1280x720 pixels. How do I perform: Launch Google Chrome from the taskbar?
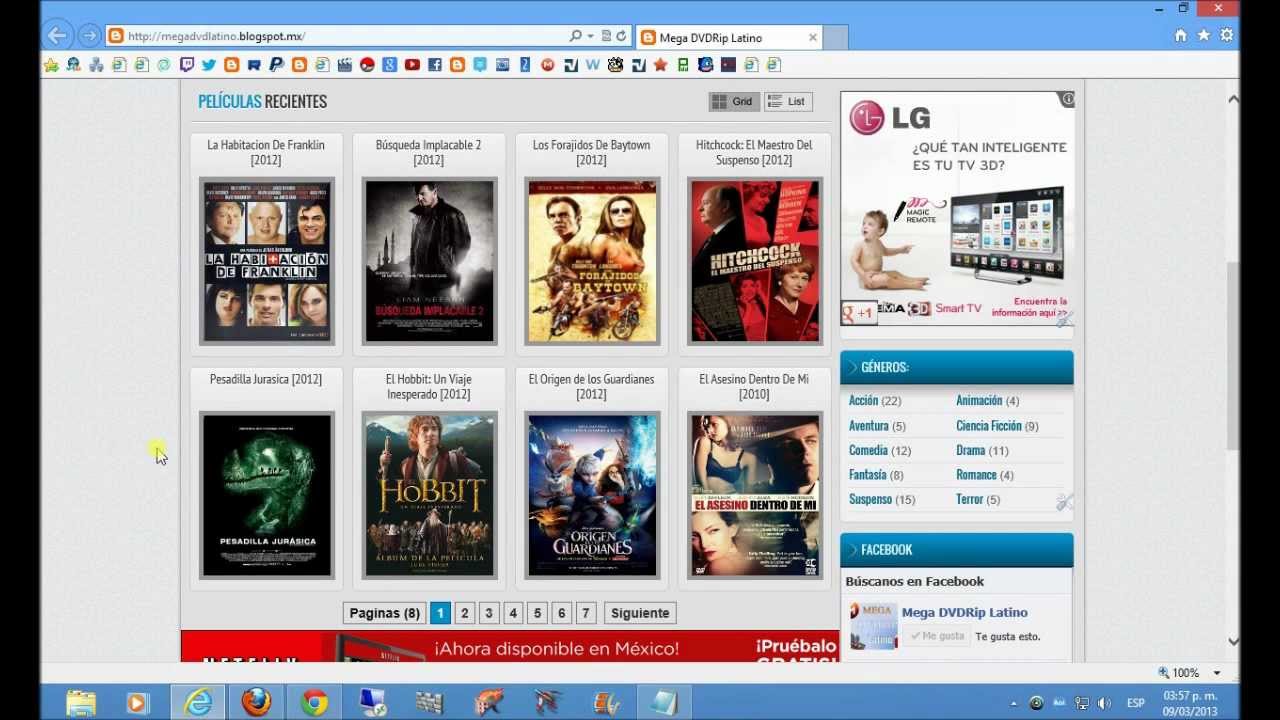pyautogui.click(x=315, y=702)
